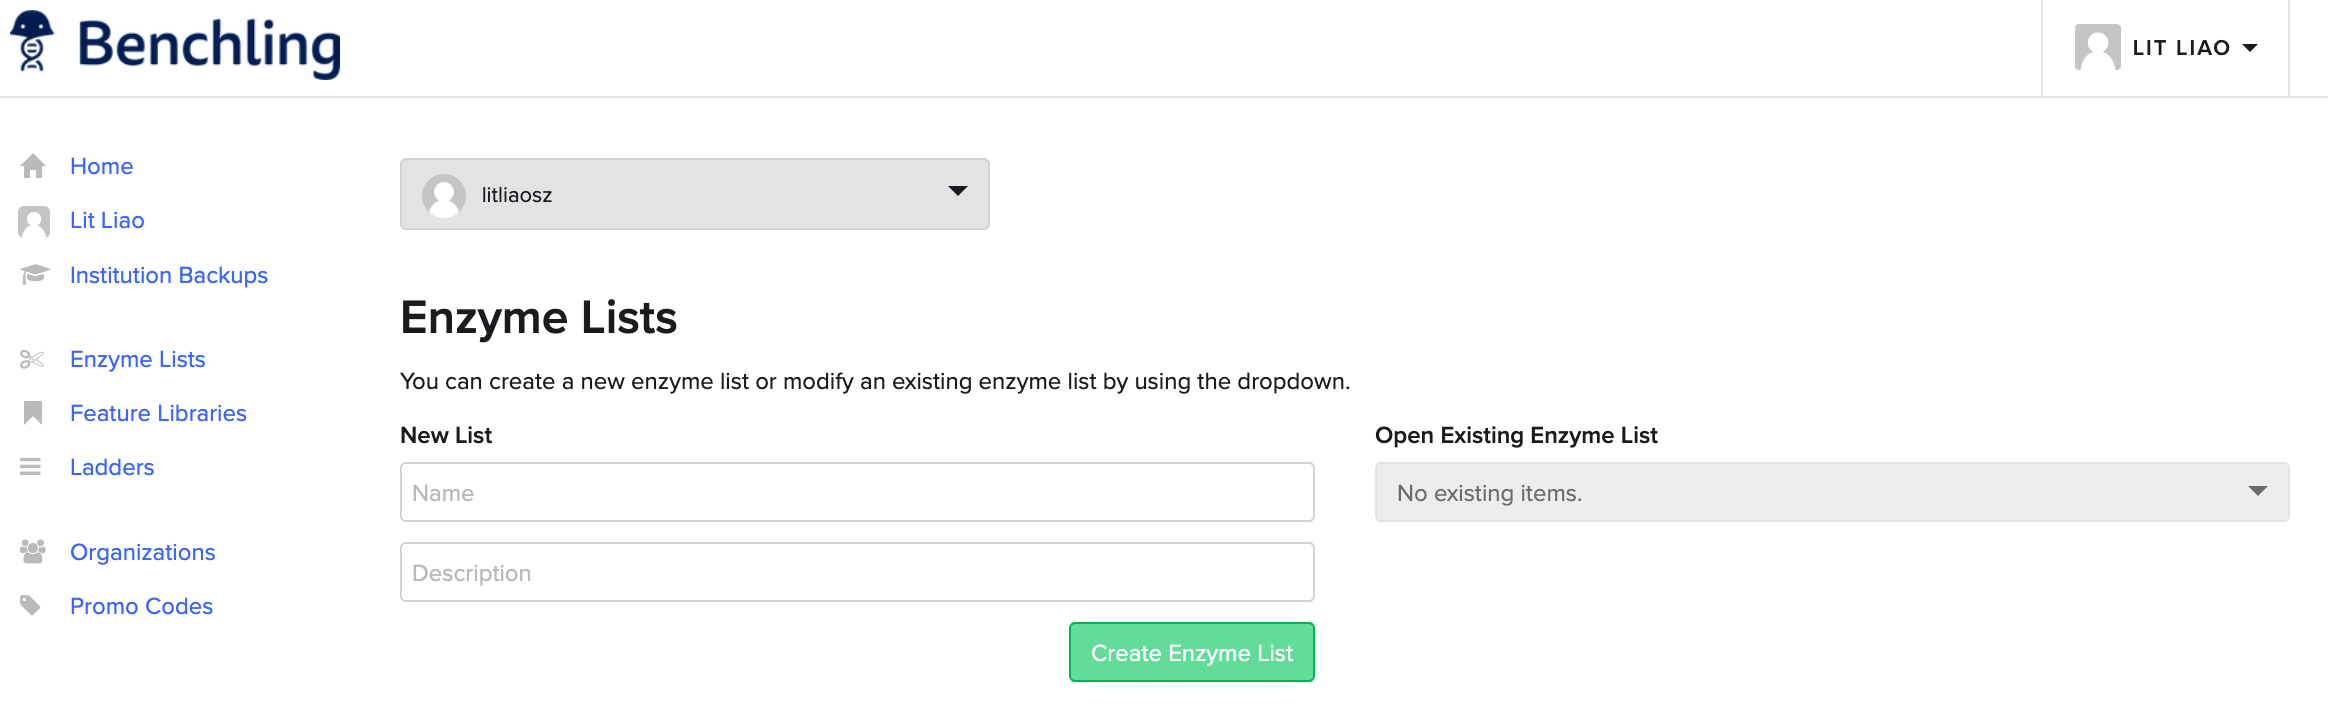Viewport: 2328px width, 710px height.
Task: Click the Organizations people icon
Action: (33, 552)
